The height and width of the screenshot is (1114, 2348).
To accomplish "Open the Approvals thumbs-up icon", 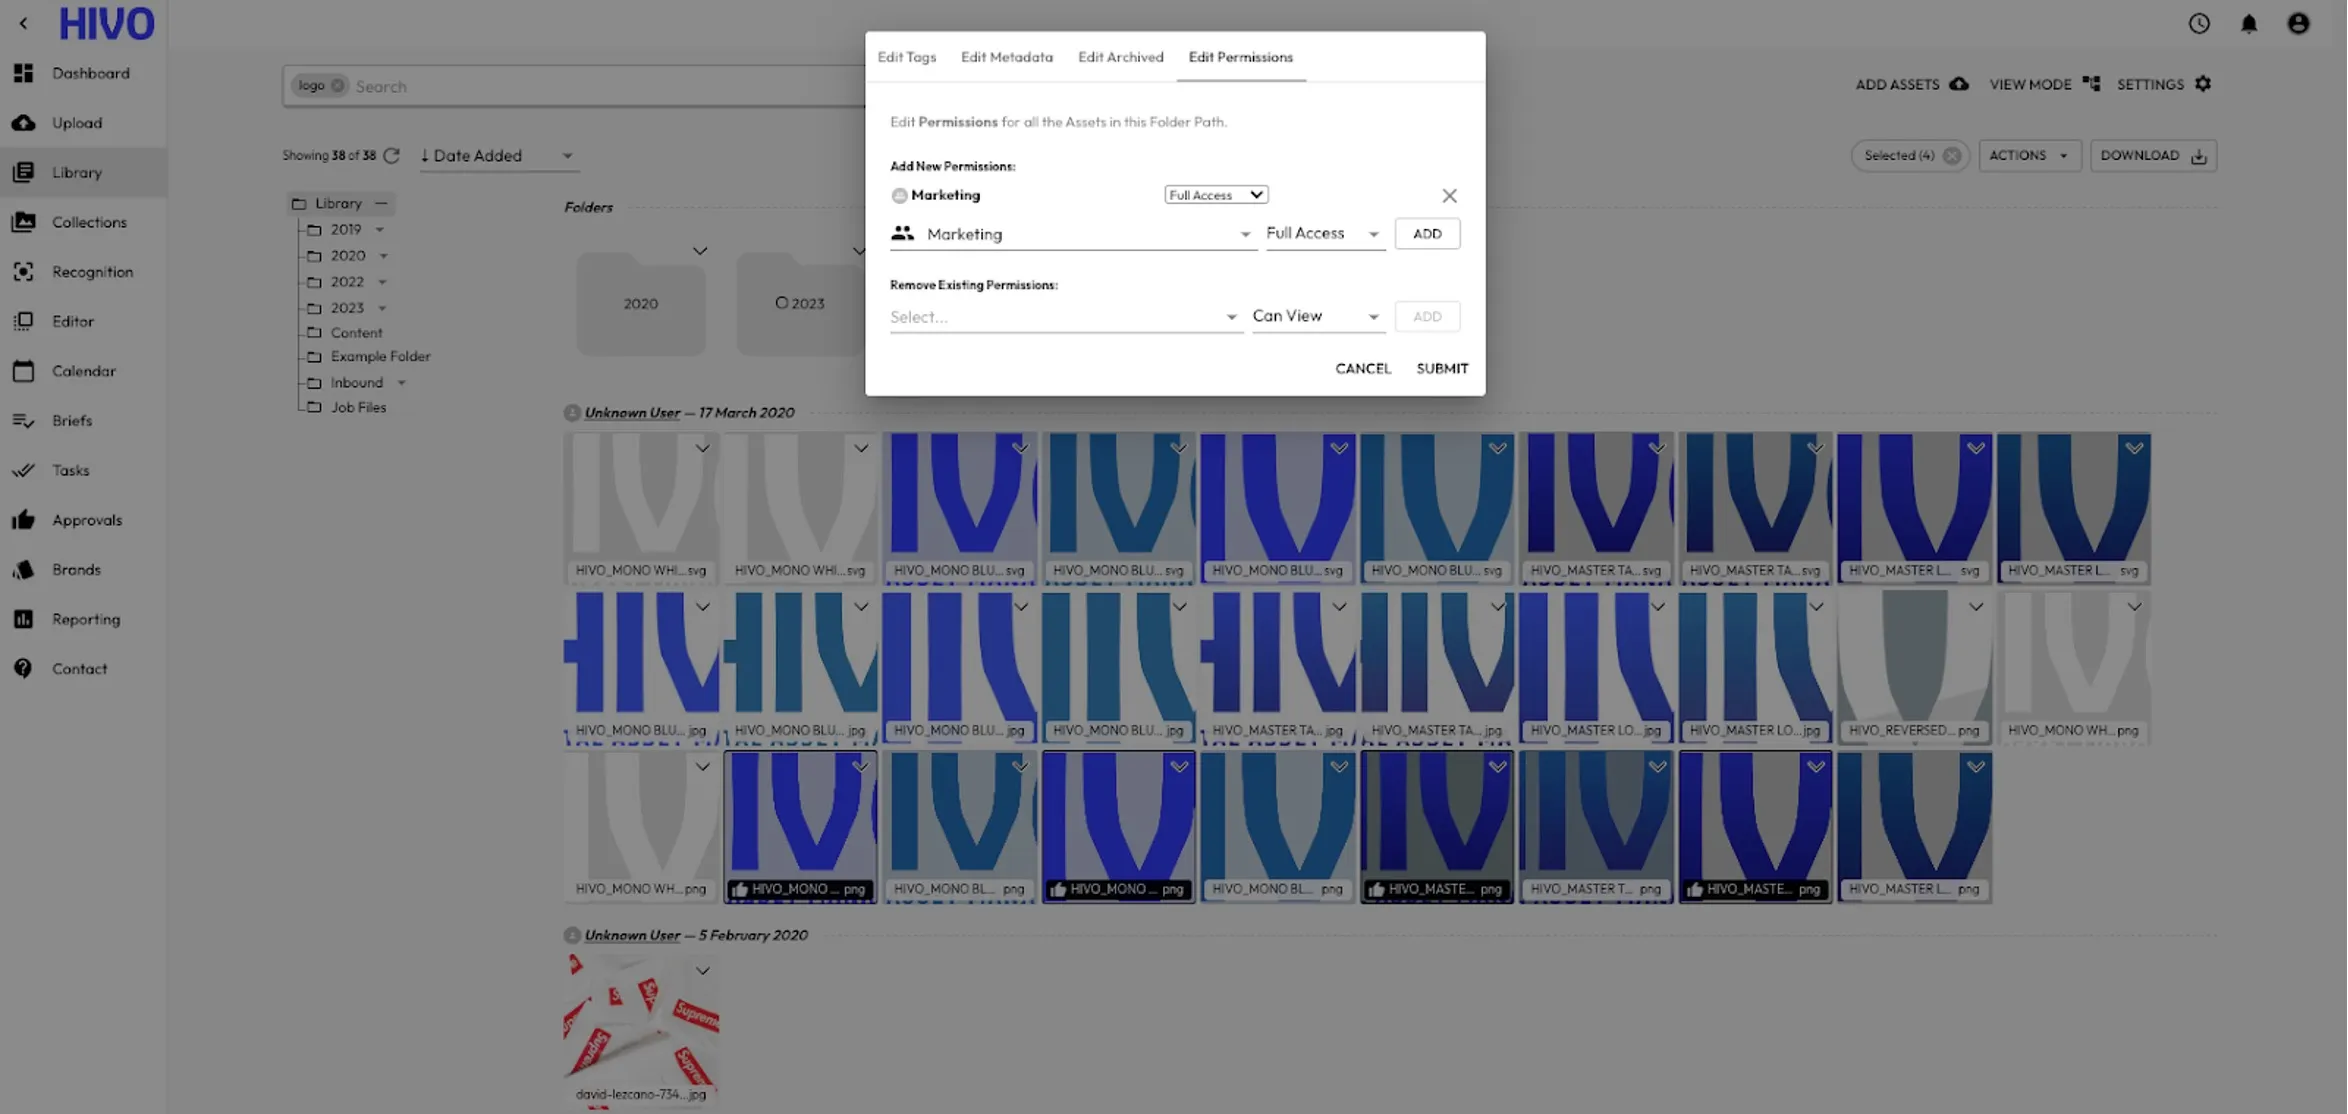I will click(23, 520).
